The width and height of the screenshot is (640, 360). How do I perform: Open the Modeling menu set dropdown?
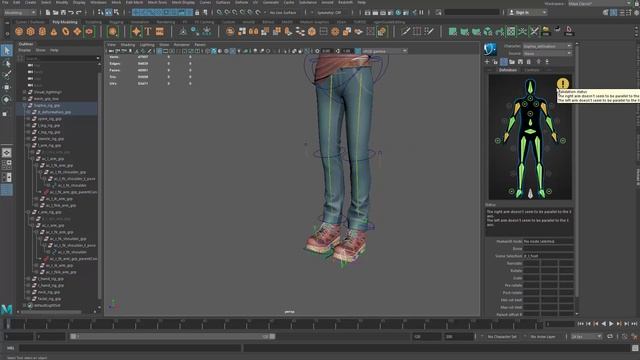(20, 13)
